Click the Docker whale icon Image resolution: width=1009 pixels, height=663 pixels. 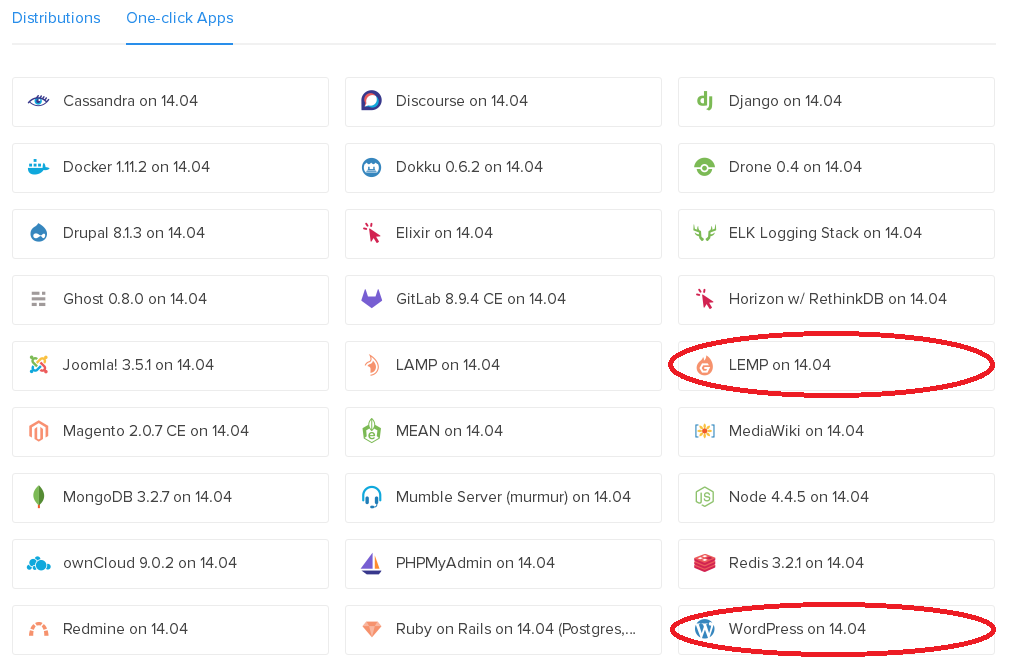point(39,167)
